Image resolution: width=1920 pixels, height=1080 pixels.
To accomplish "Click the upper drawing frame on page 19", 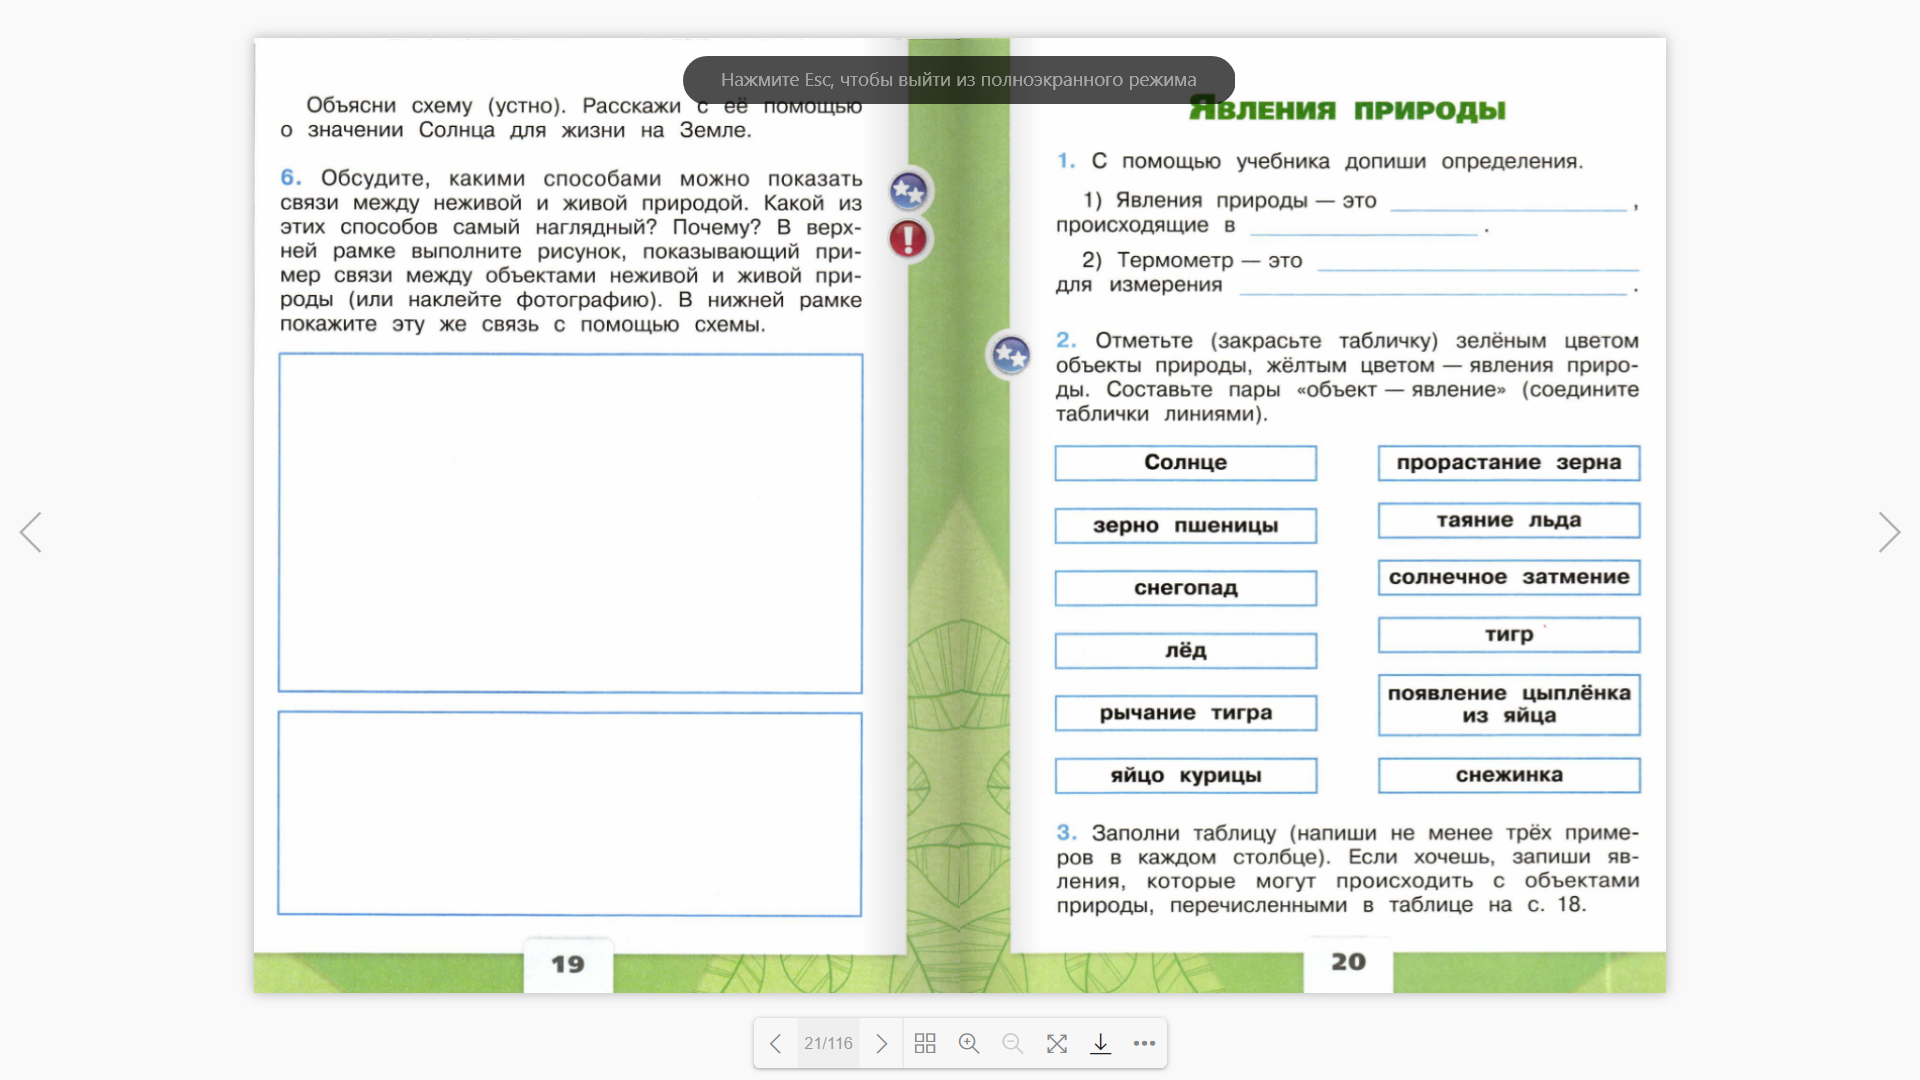I will (x=570, y=523).
